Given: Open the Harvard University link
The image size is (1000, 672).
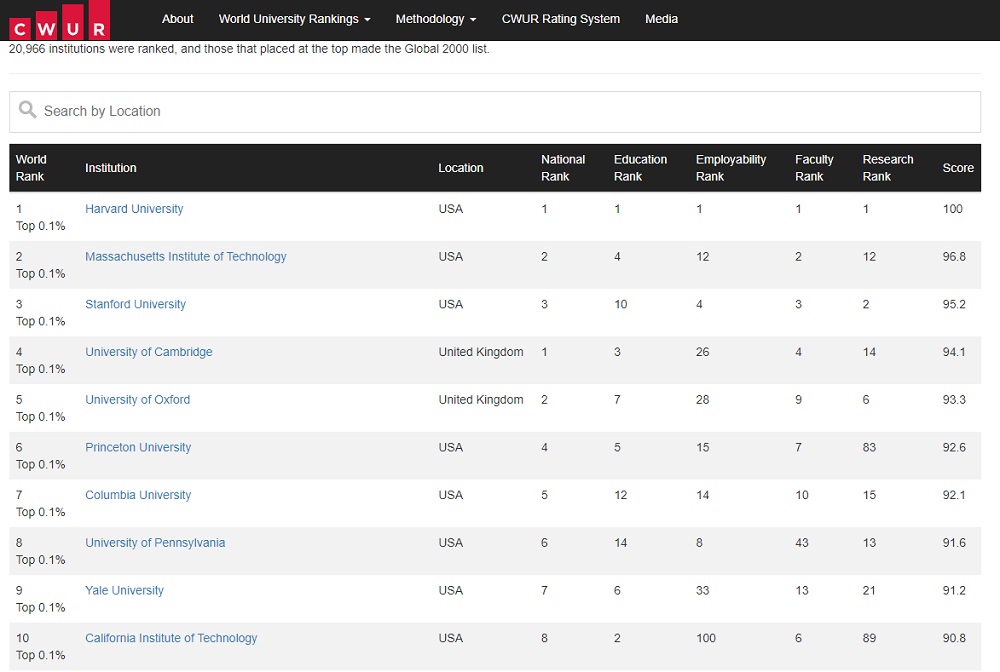Looking at the screenshot, I should point(134,209).
